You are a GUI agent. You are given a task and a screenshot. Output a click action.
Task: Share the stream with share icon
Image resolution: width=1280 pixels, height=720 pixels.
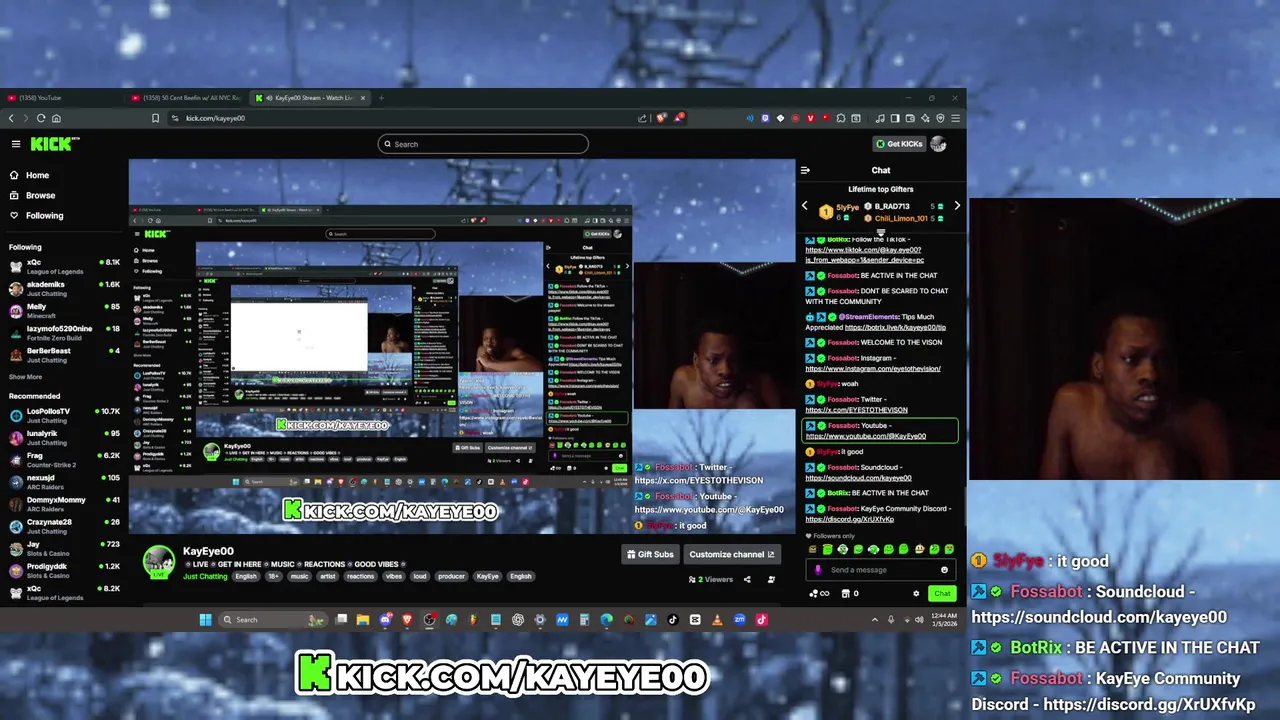[747, 579]
